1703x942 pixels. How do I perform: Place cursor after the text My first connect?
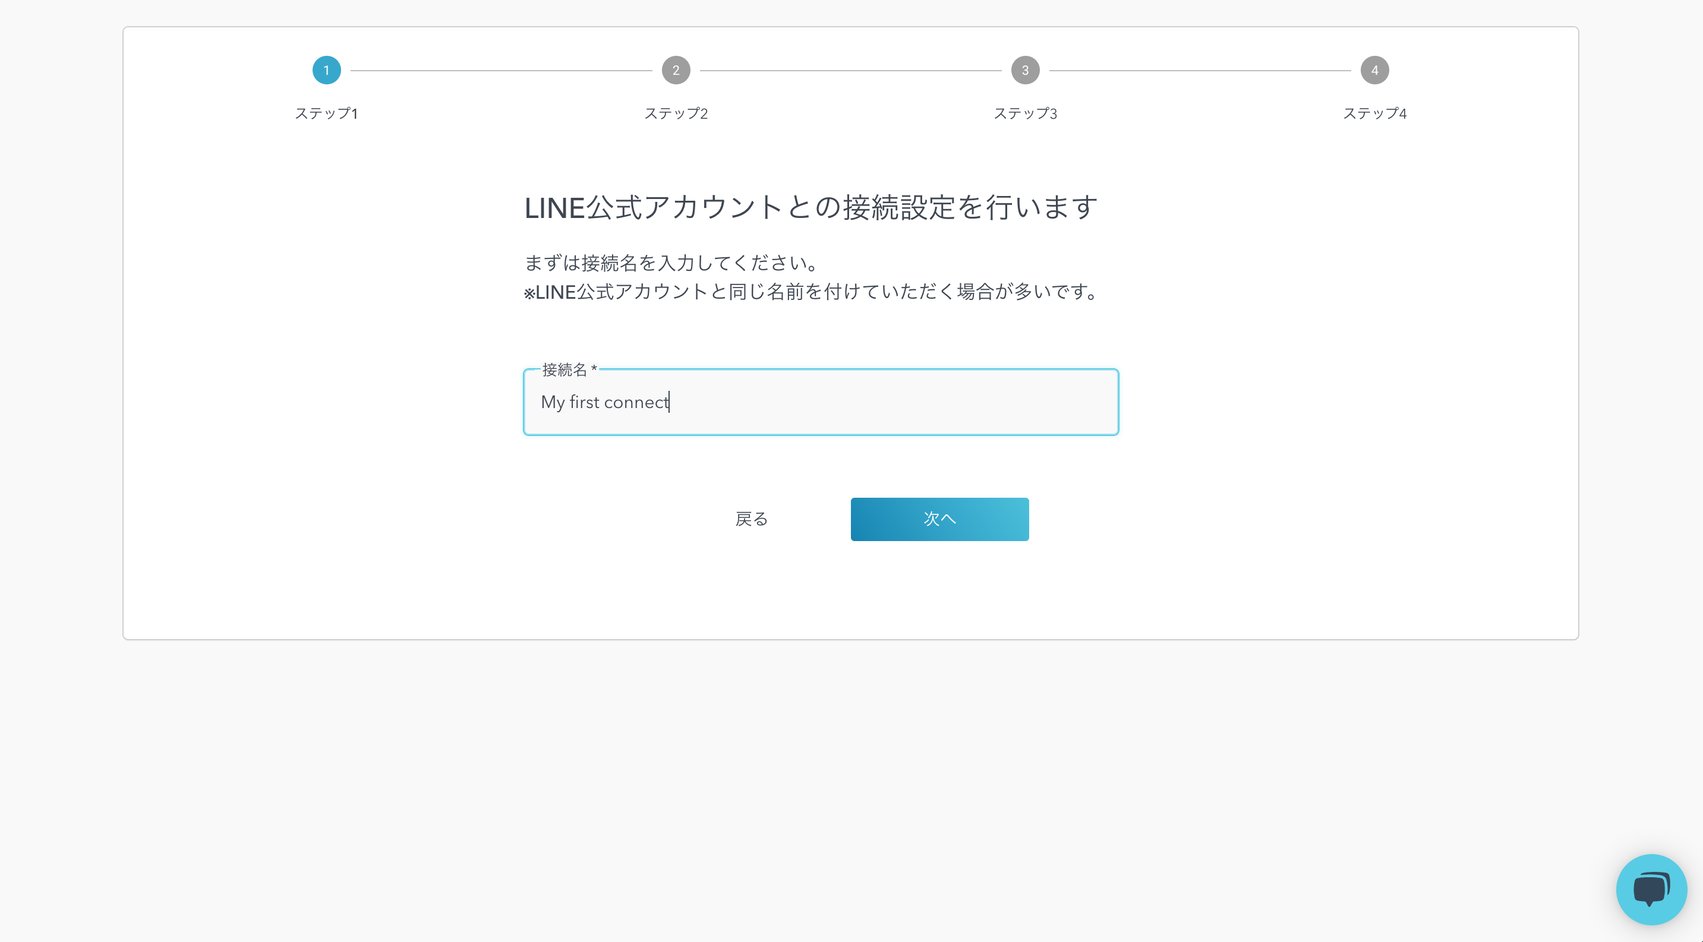coord(669,402)
